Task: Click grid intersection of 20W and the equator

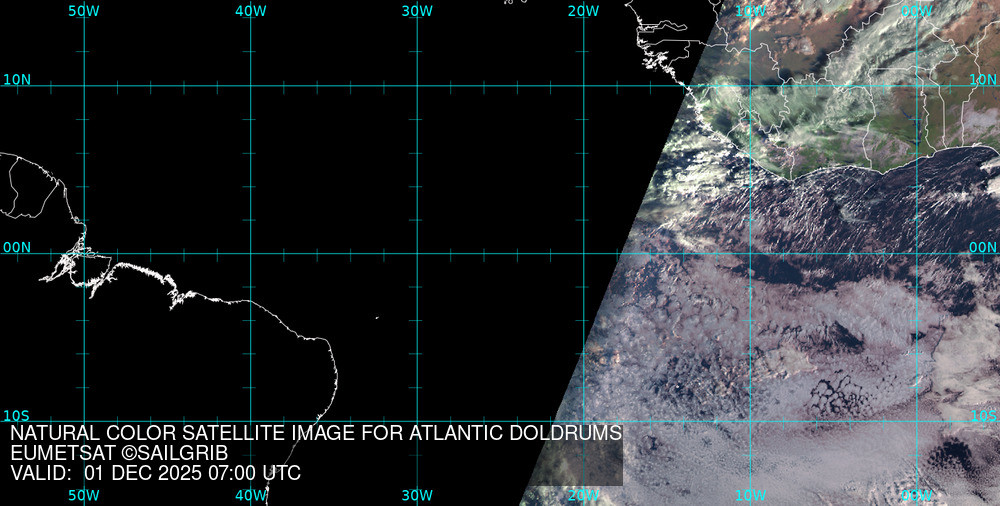Action: (584, 253)
